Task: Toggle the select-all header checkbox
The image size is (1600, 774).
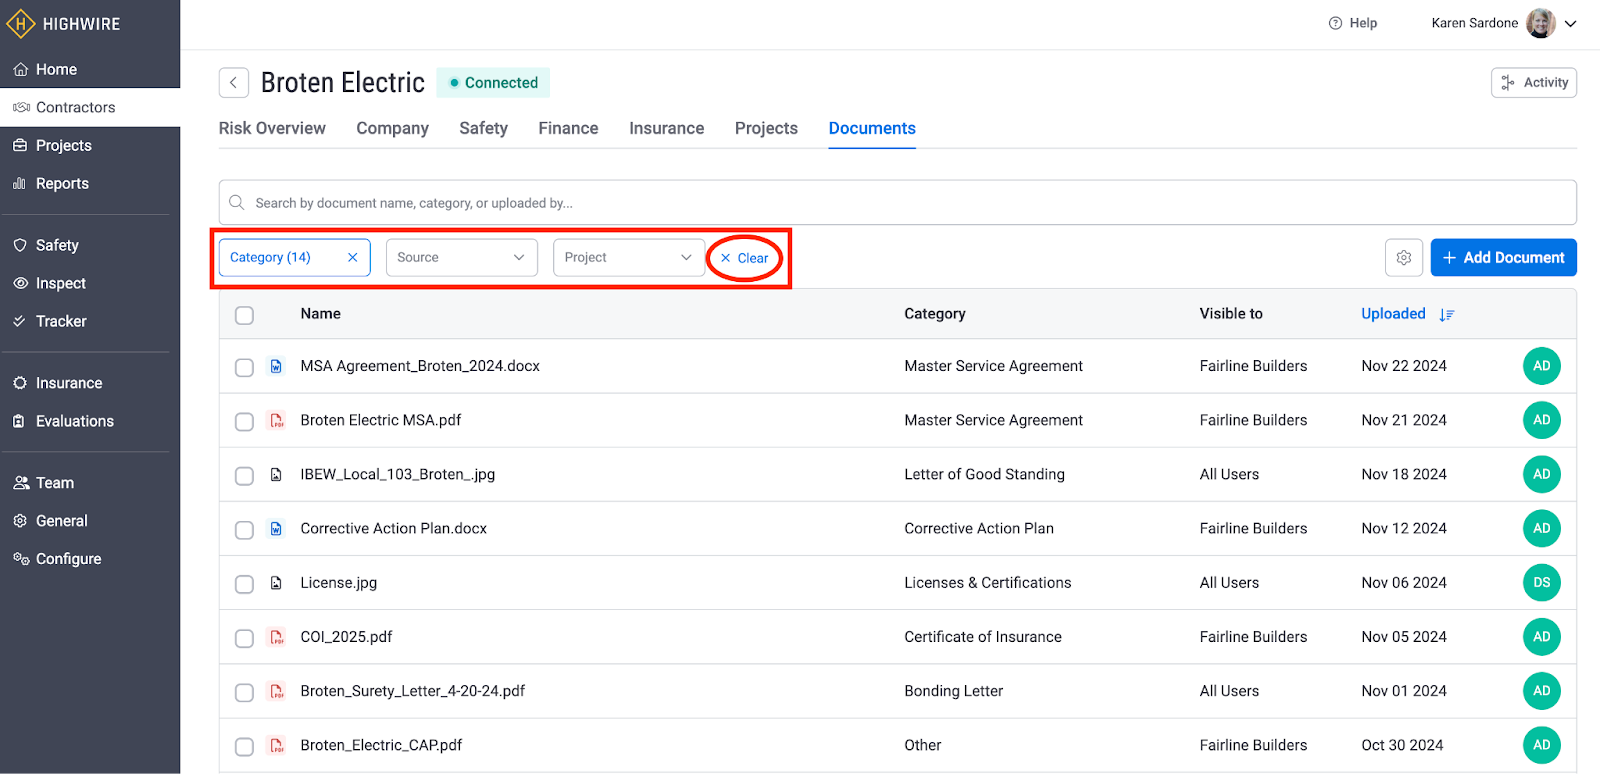Action: 244,315
